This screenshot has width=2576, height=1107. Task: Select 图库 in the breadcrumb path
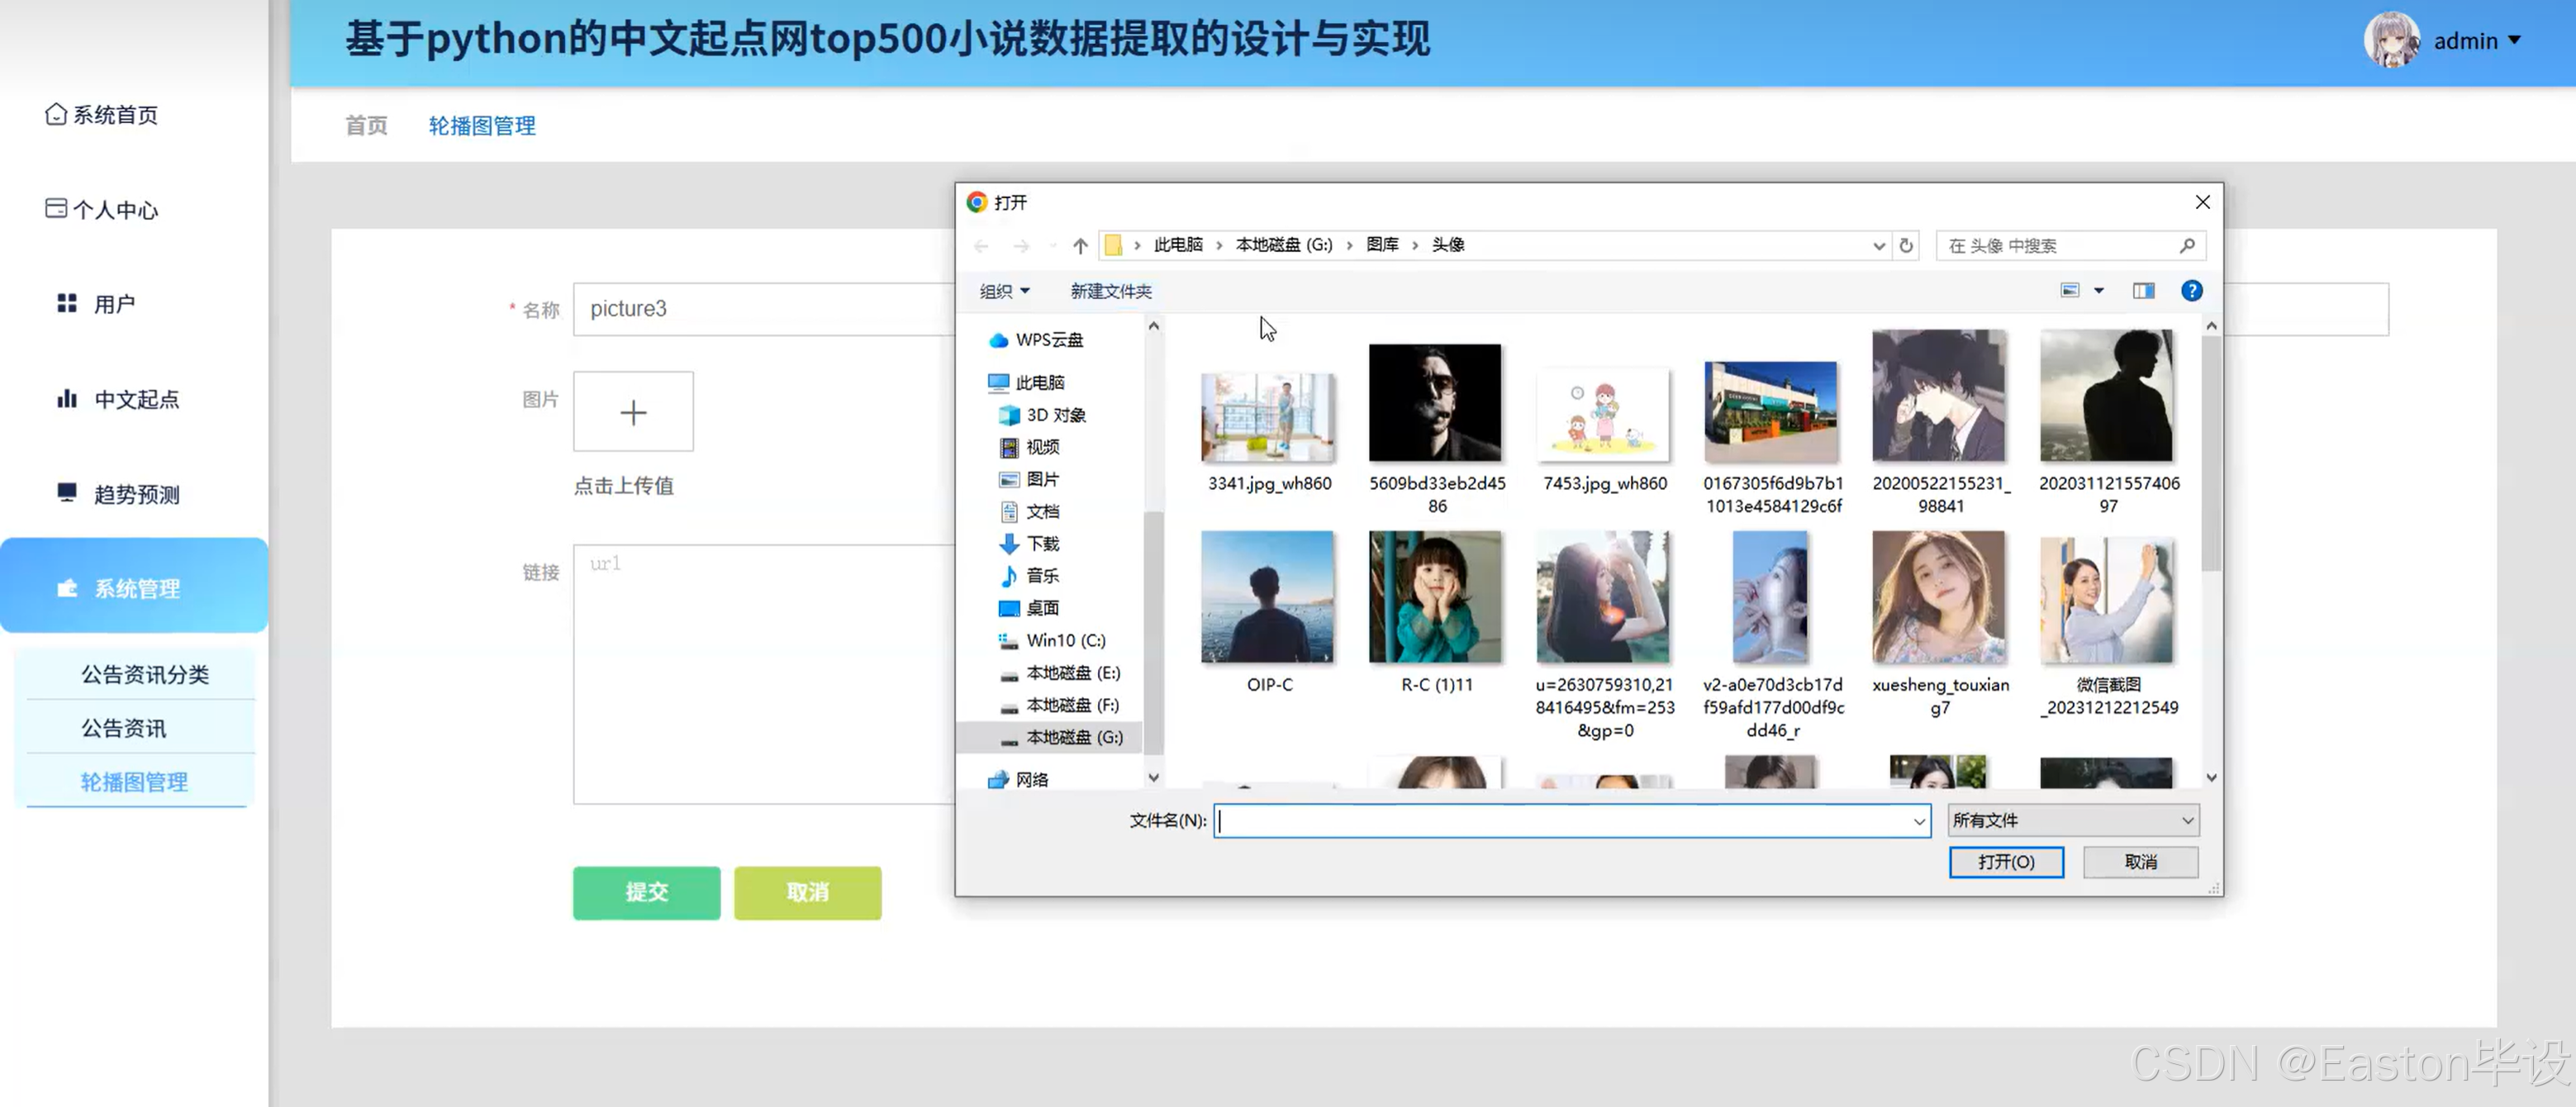coord(1382,245)
